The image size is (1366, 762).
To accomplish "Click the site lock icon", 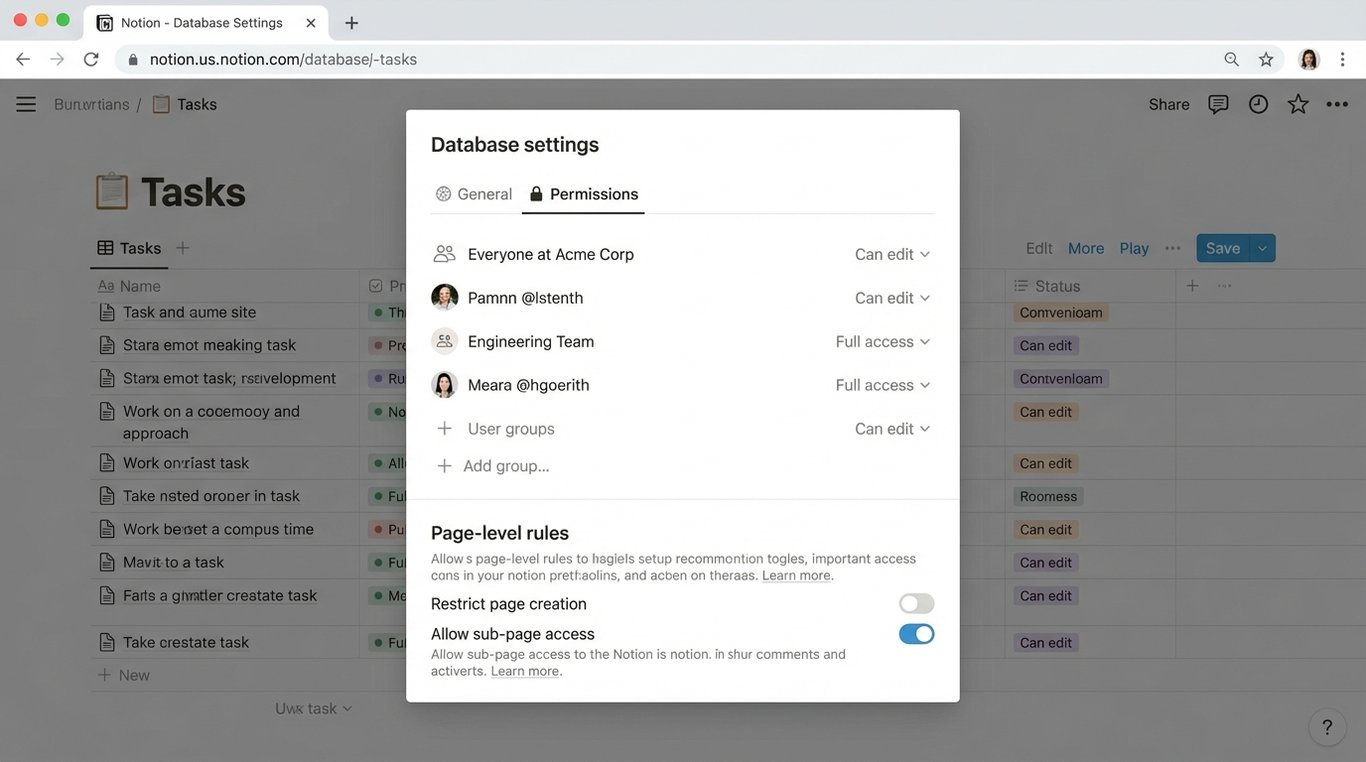I will 133,60.
